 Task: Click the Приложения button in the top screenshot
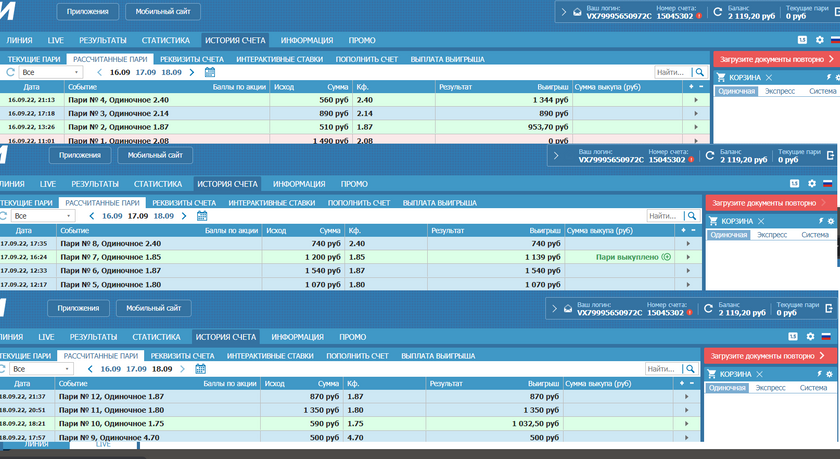[x=87, y=11]
